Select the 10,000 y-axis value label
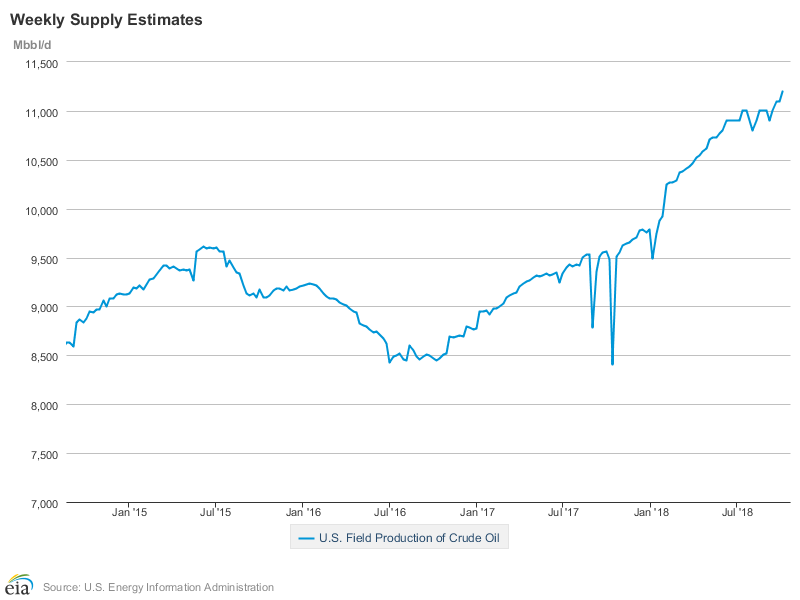This screenshot has width=800, height=600. [41, 210]
